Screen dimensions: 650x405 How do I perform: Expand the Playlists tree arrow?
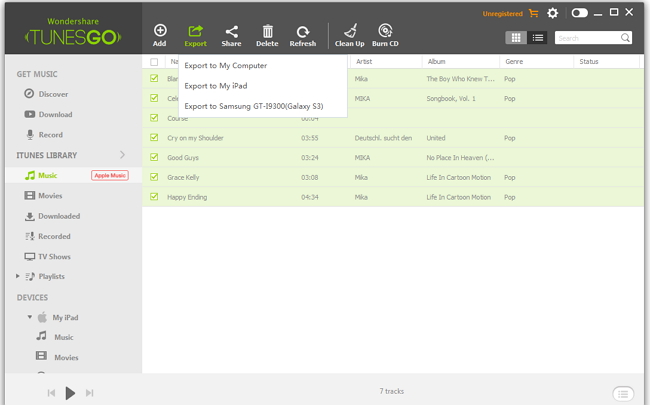click(x=18, y=276)
